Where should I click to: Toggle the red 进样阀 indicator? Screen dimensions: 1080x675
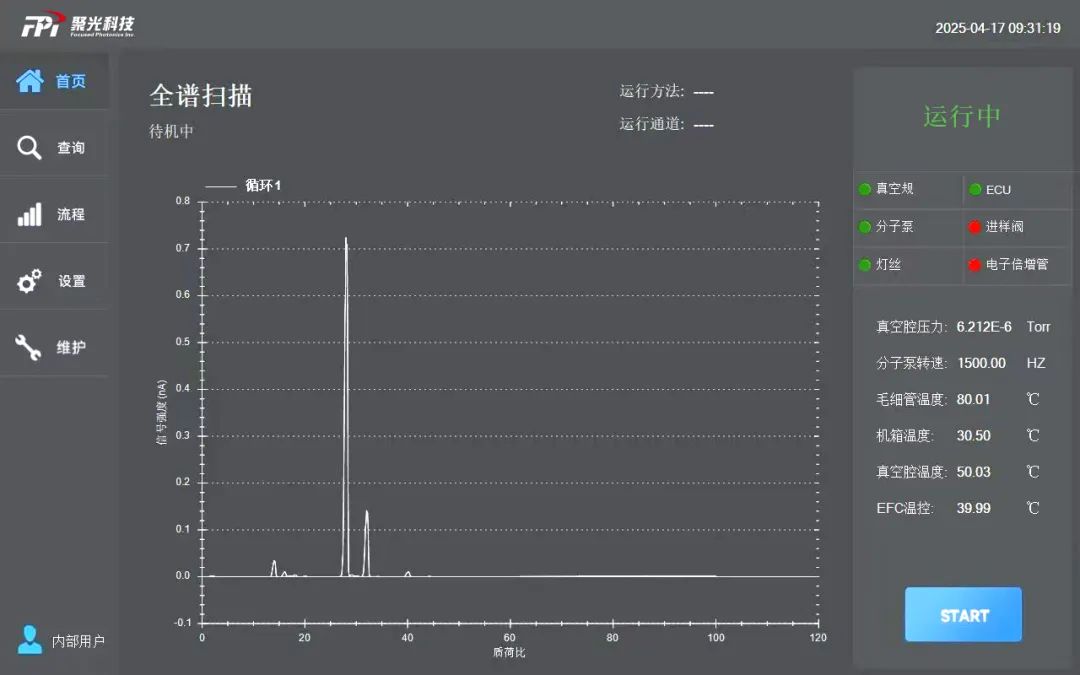[x=975, y=226]
